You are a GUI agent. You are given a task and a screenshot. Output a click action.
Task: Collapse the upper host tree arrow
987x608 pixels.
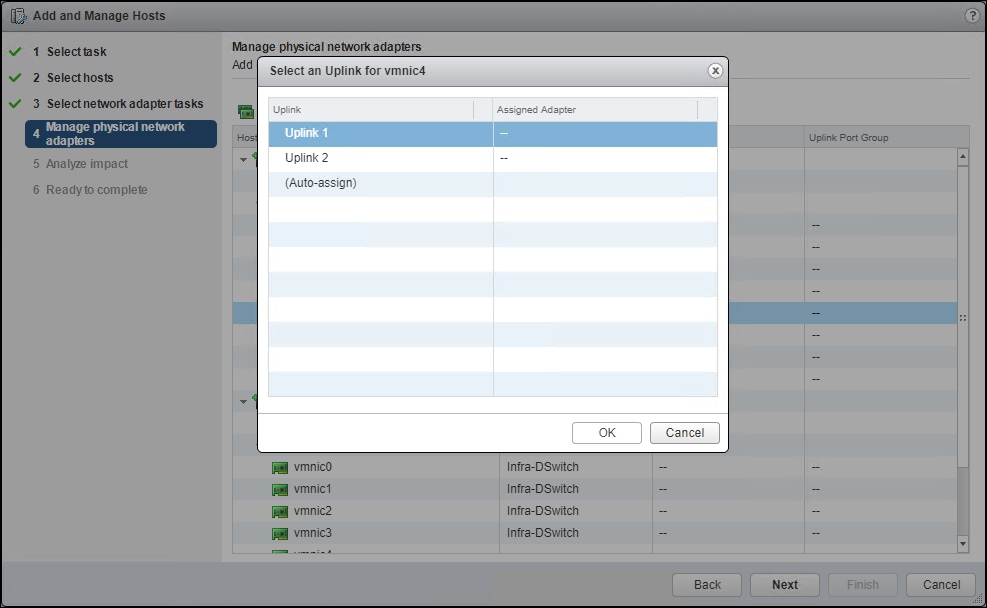tap(242, 160)
